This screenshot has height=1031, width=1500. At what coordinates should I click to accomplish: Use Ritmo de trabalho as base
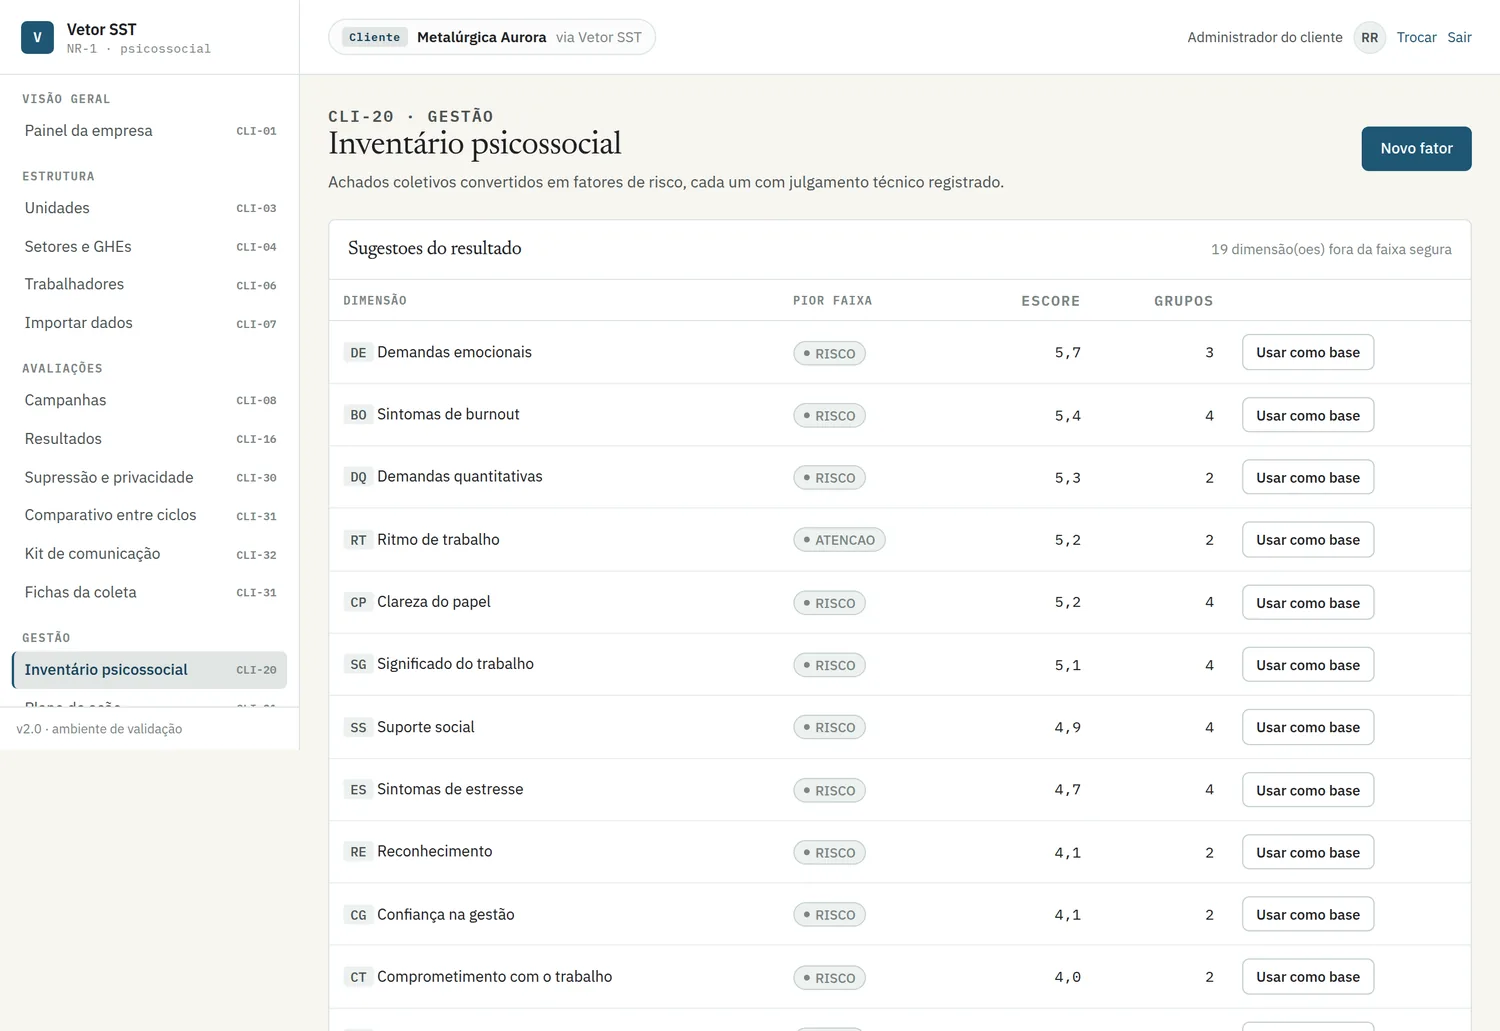point(1308,540)
